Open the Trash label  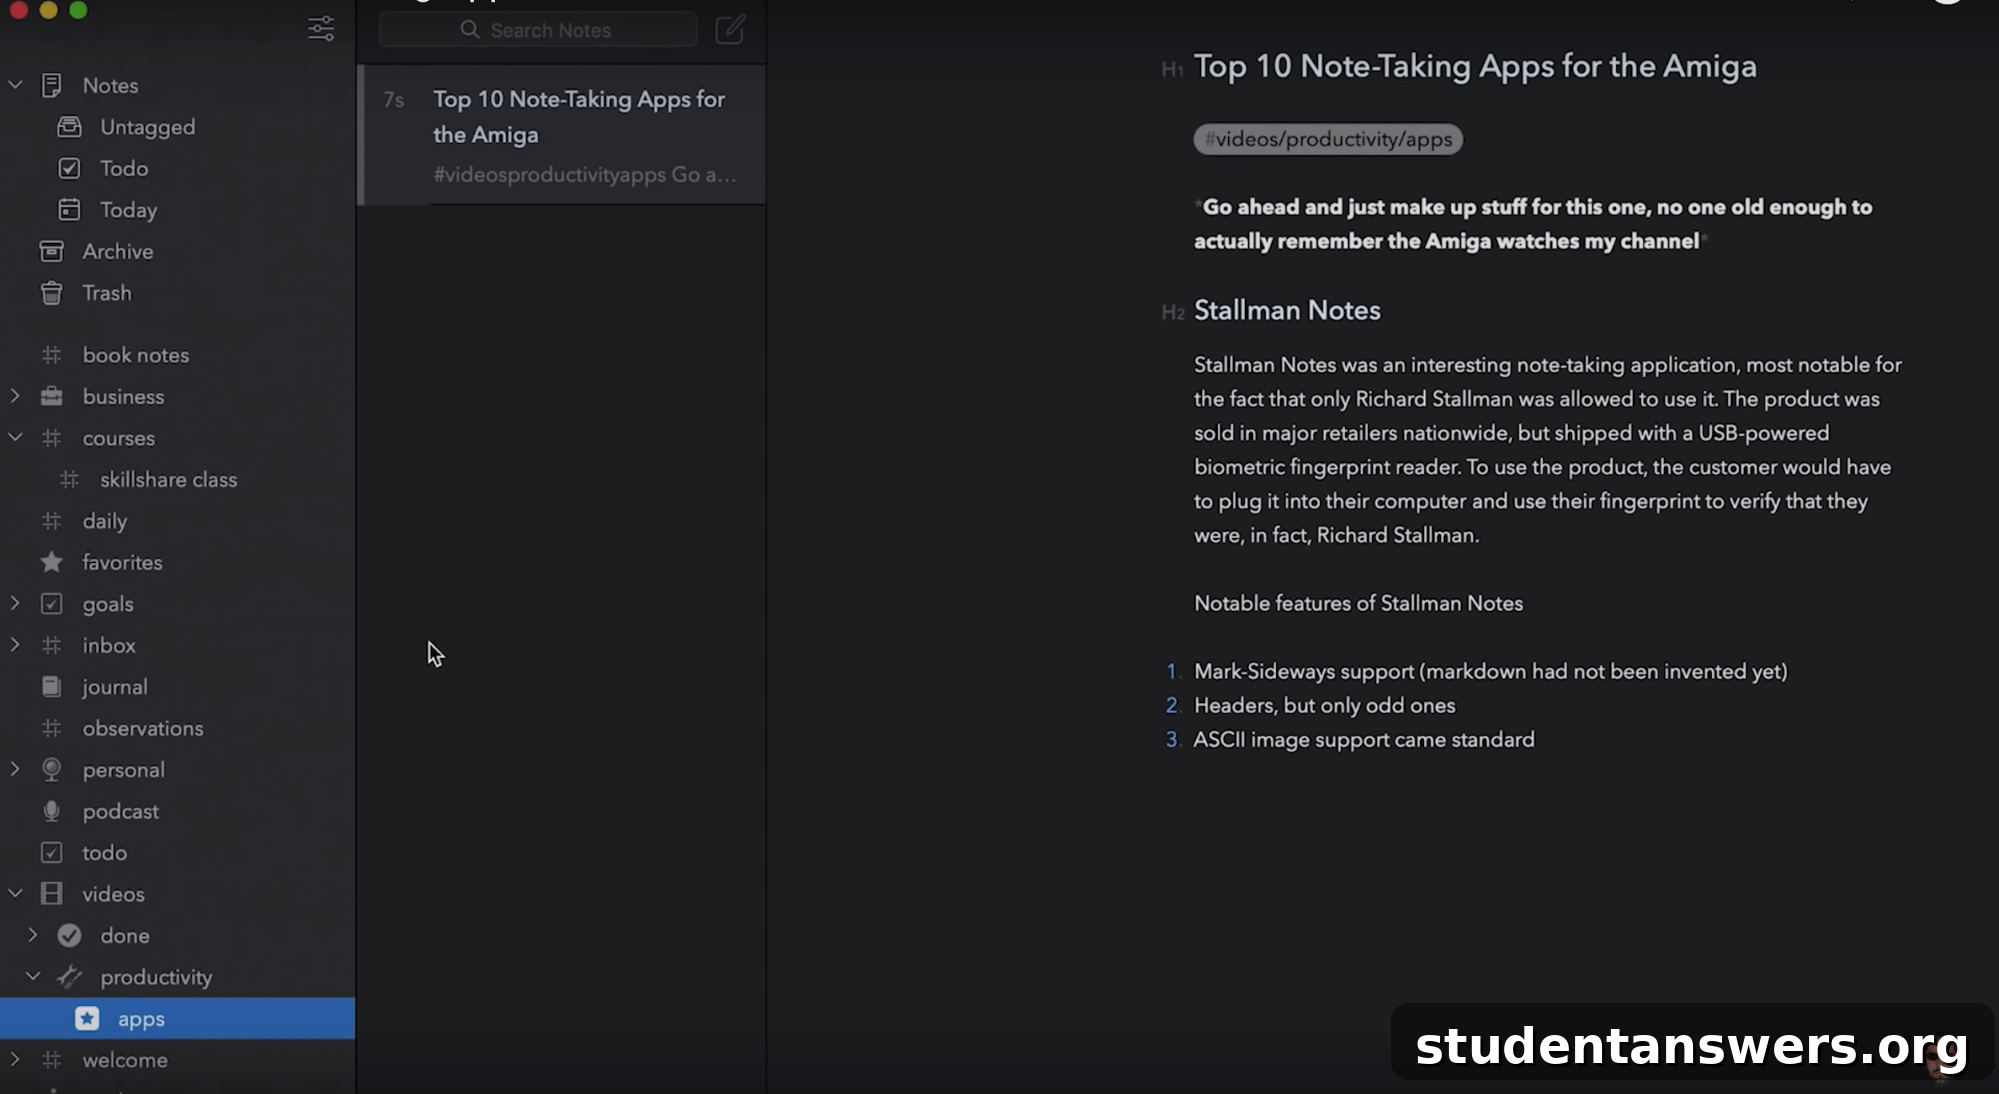[x=107, y=293]
